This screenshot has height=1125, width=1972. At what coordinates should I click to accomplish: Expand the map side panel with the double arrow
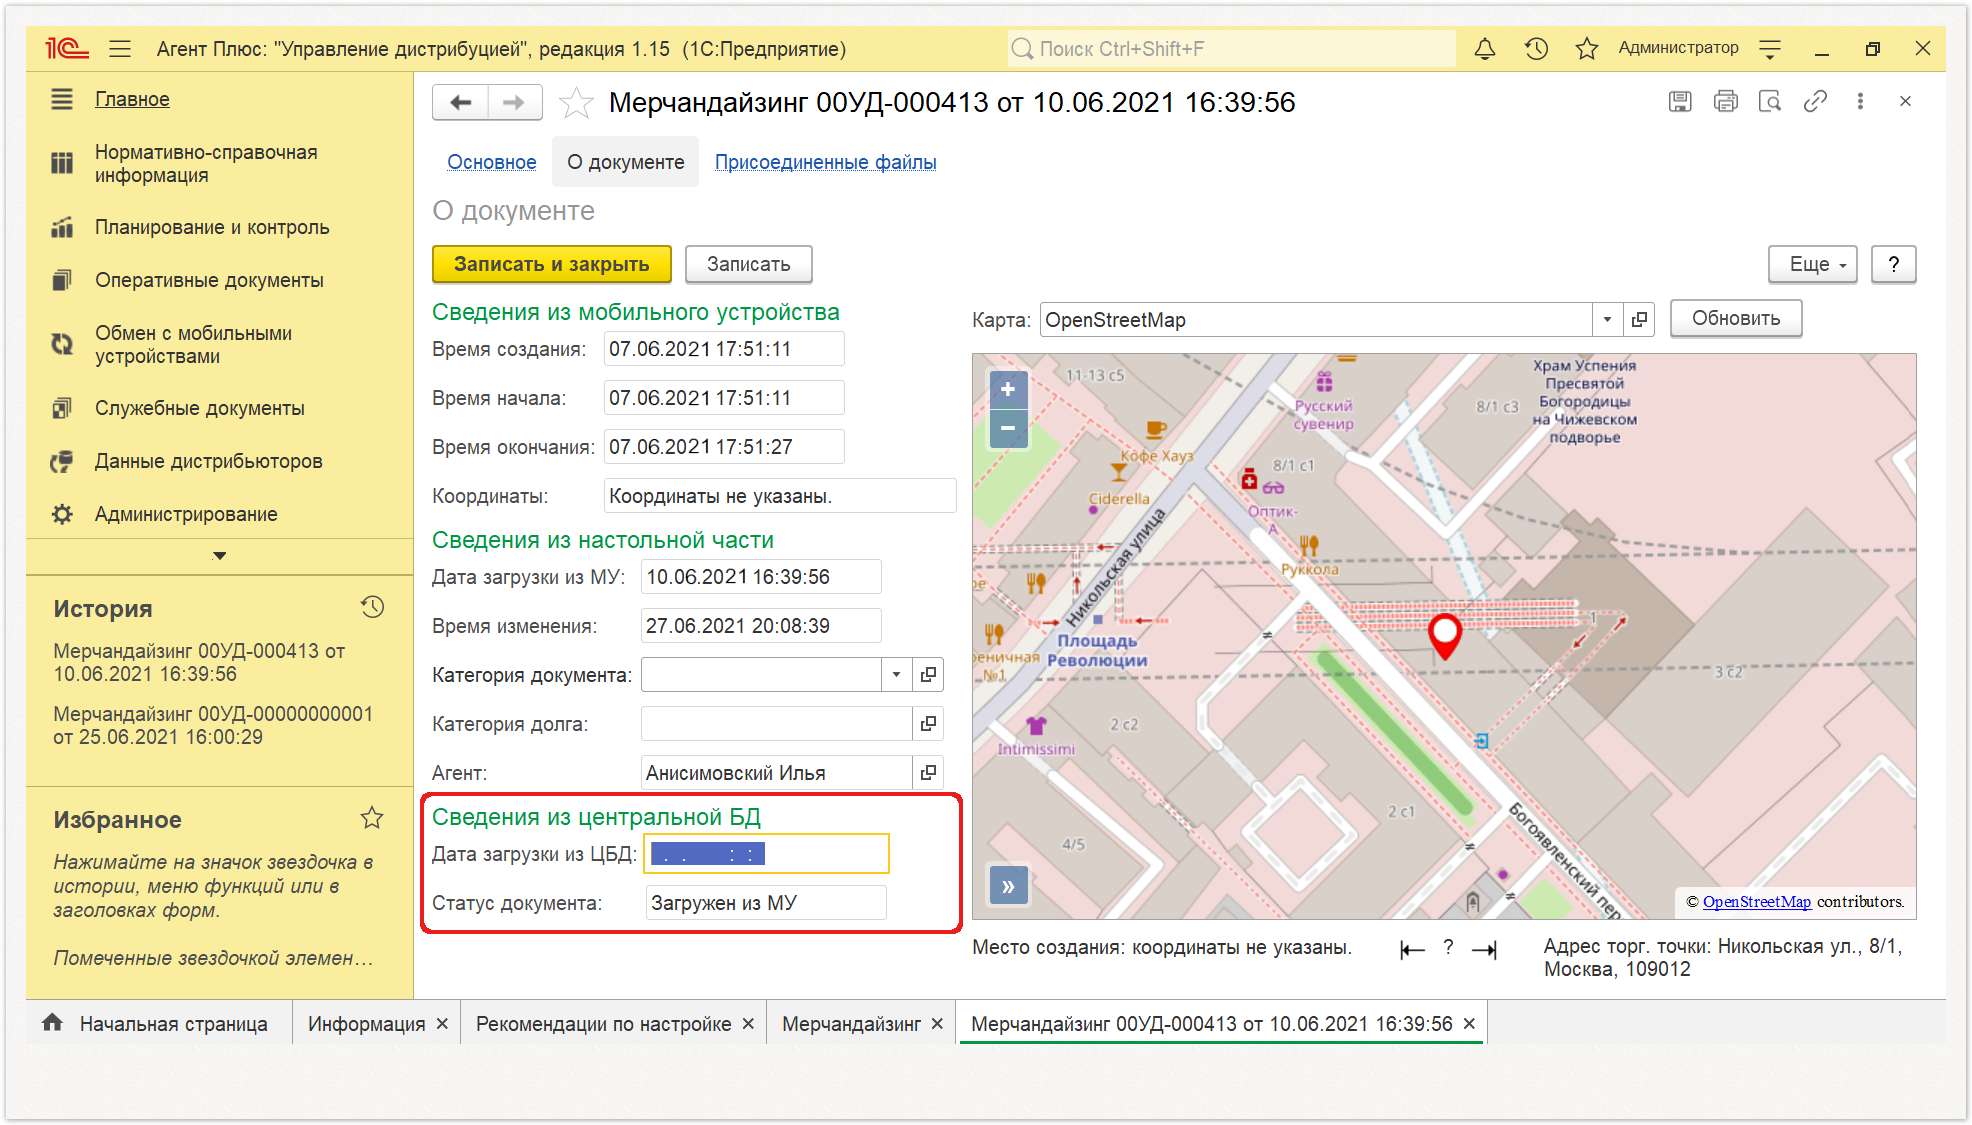(1008, 886)
